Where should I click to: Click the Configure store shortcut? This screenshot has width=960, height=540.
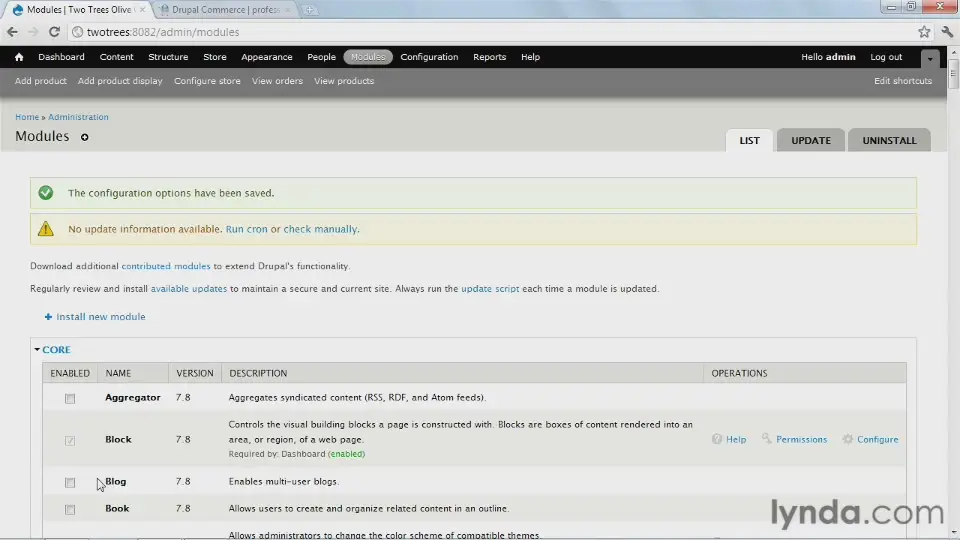click(207, 81)
